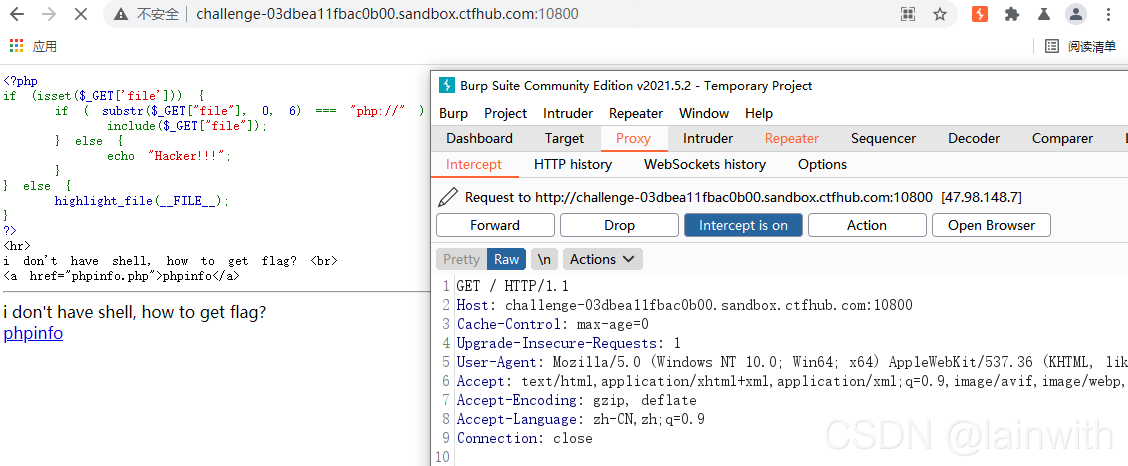Viewport: 1128px width, 466px height.
Task: Click the flask extension icon
Action: (x=1044, y=14)
